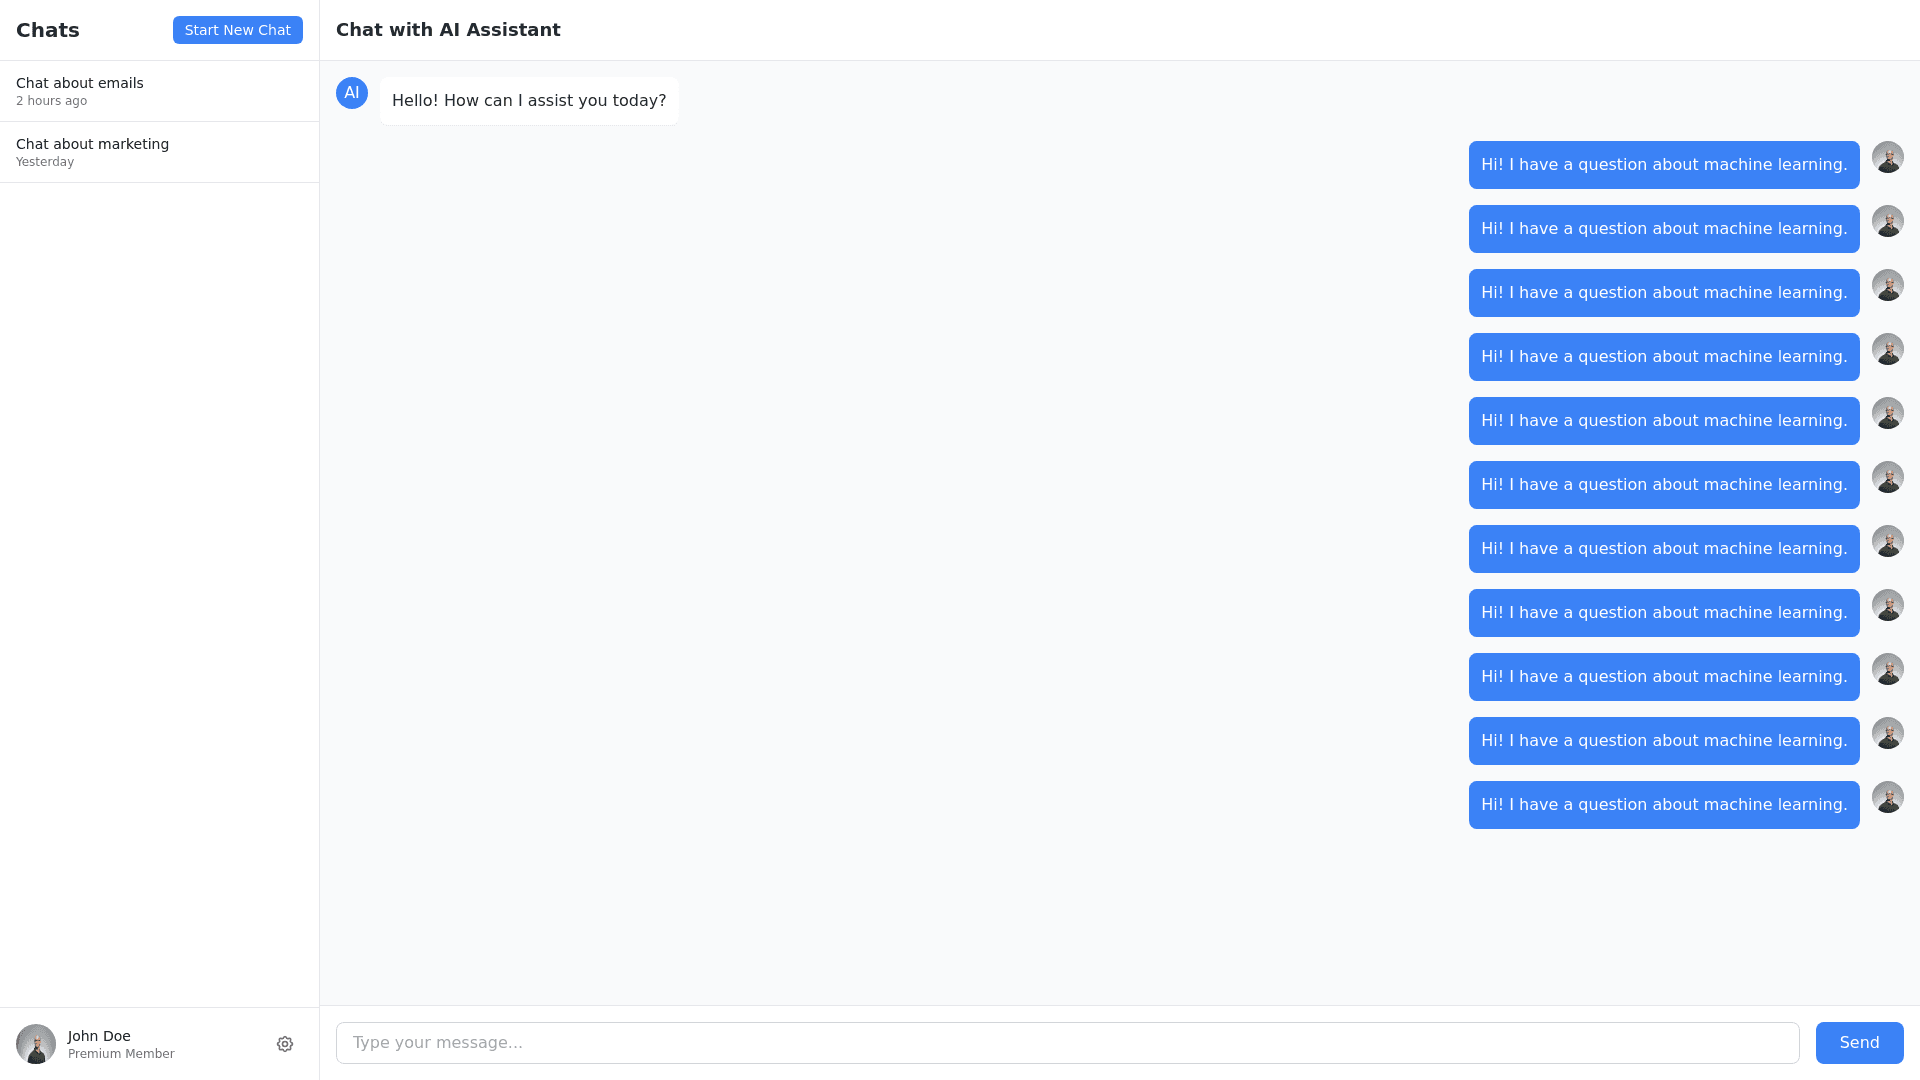Click the '2 hours ago' timestamp
Screen dimensions: 1920x1080
point(51,101)
